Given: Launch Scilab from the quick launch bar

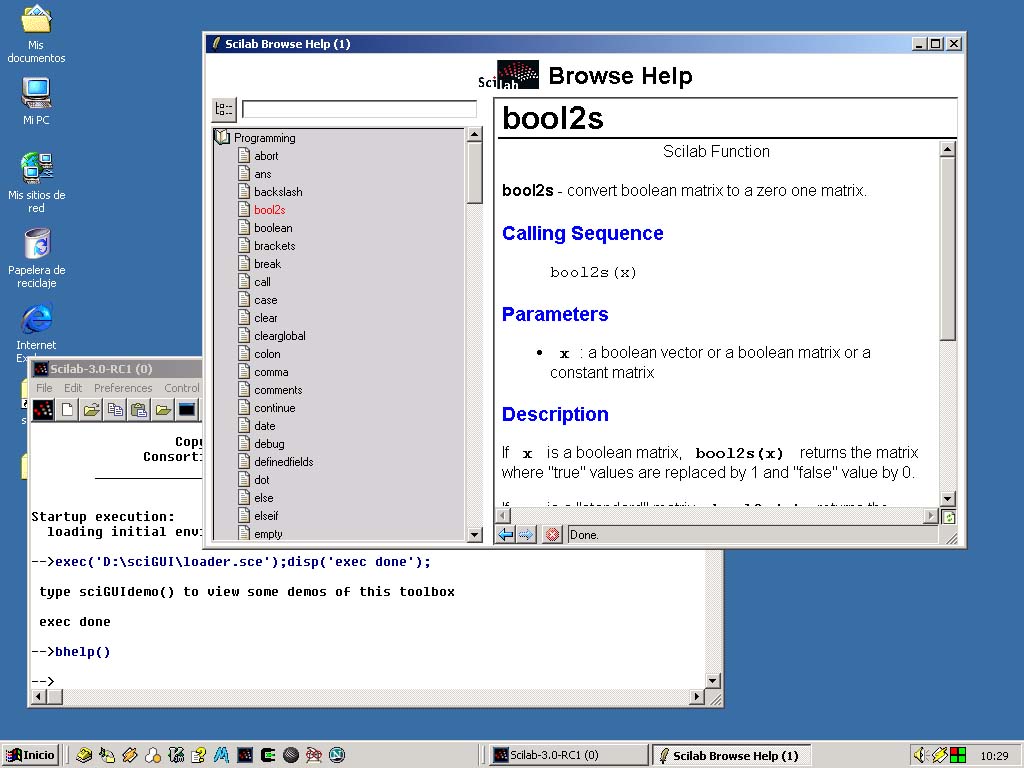Looking at the screenshot, I should coord(243,755).
